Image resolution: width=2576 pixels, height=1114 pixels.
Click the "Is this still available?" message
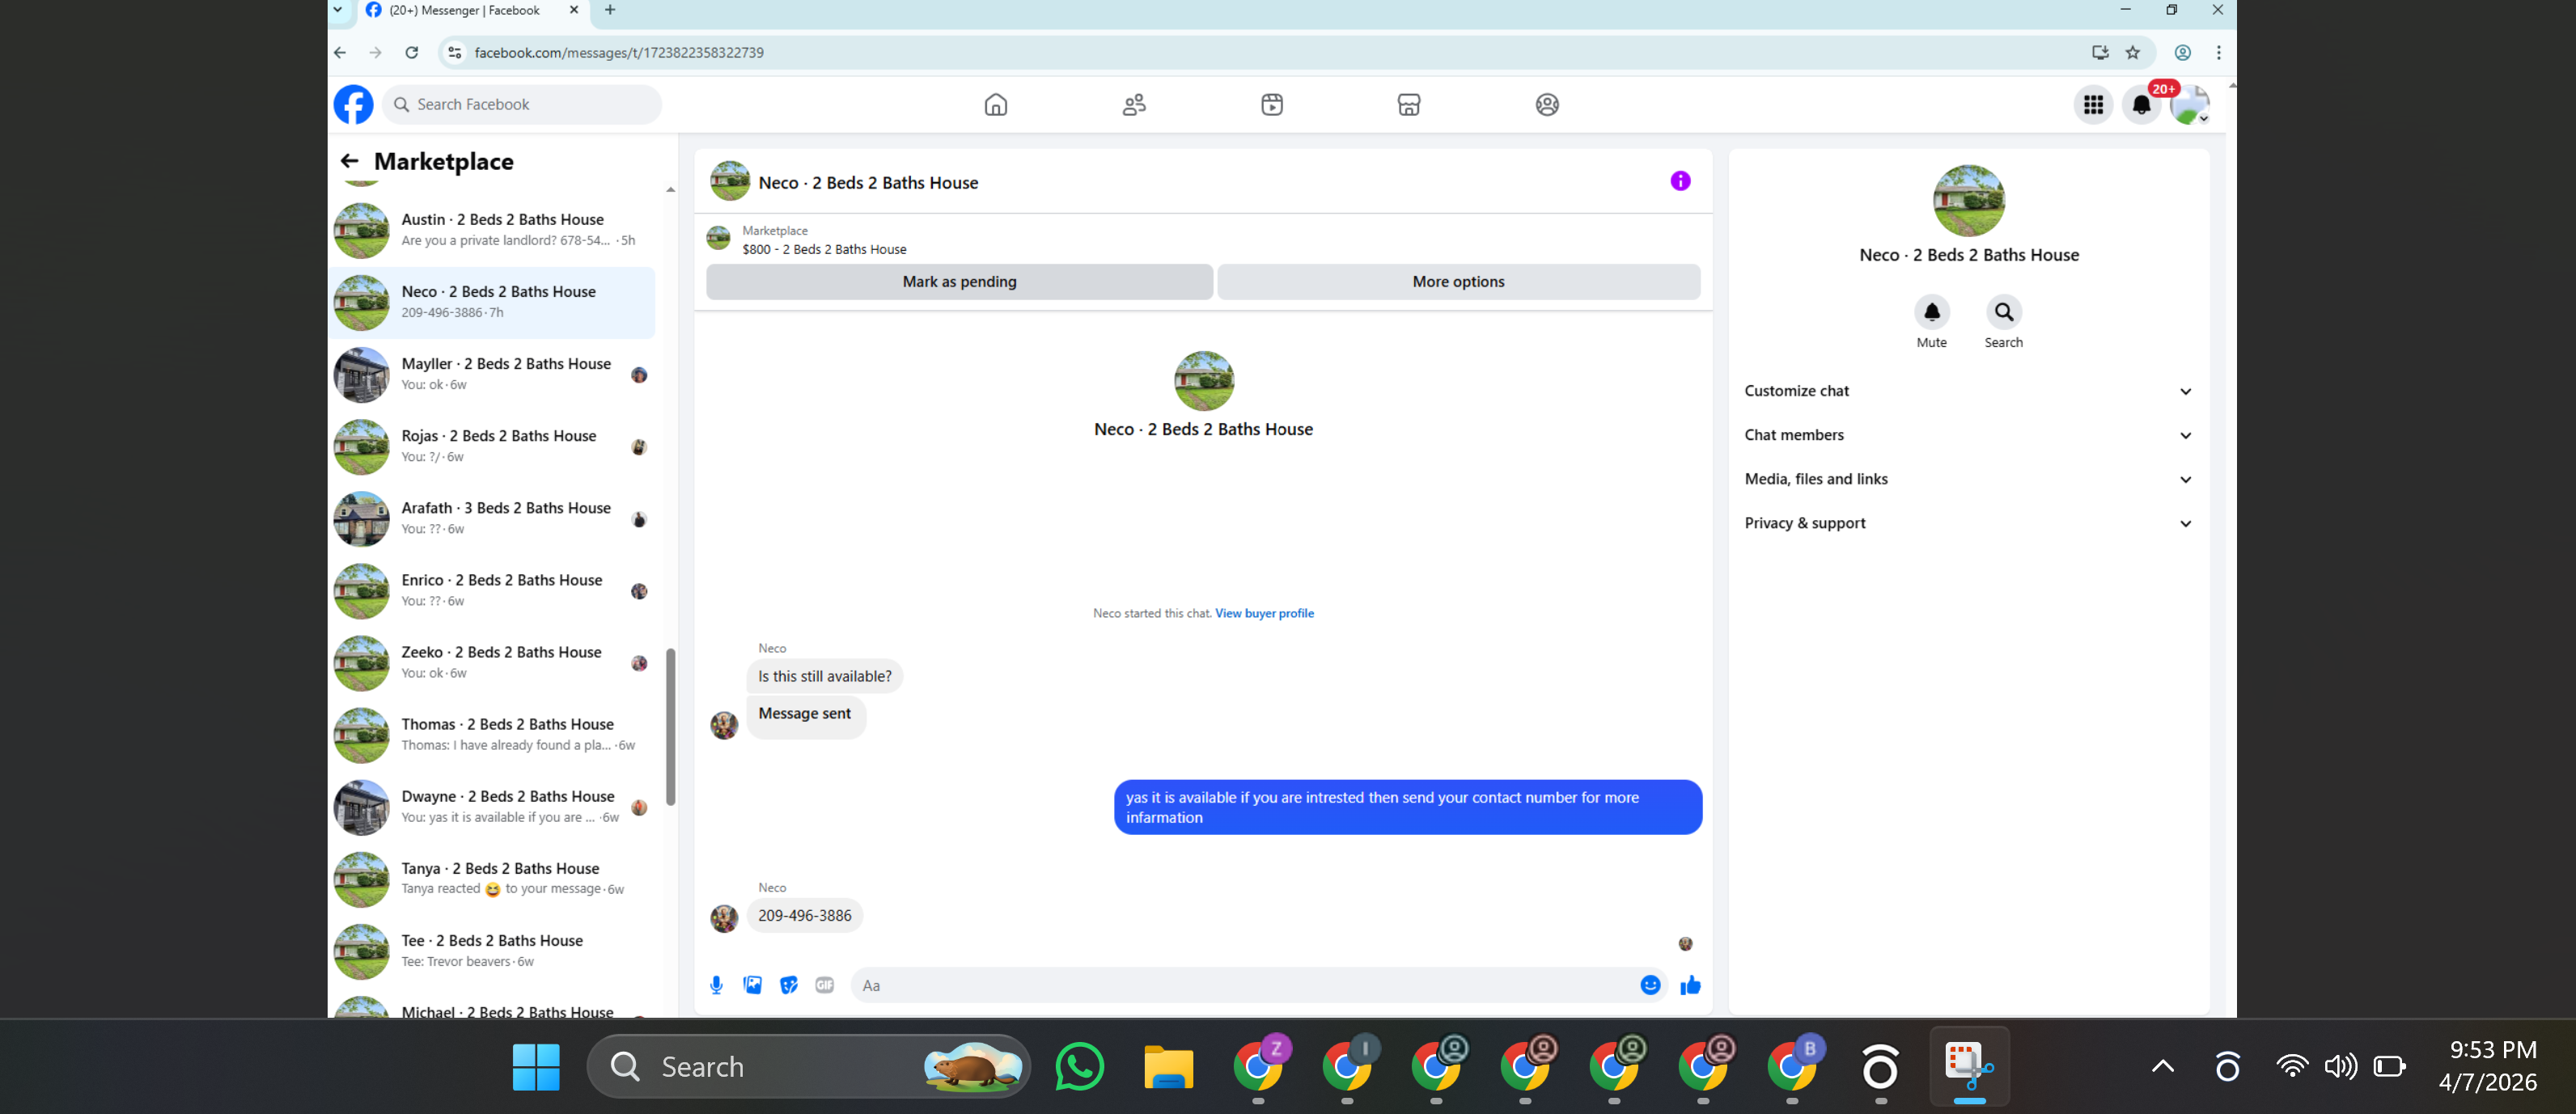point(825,676)
